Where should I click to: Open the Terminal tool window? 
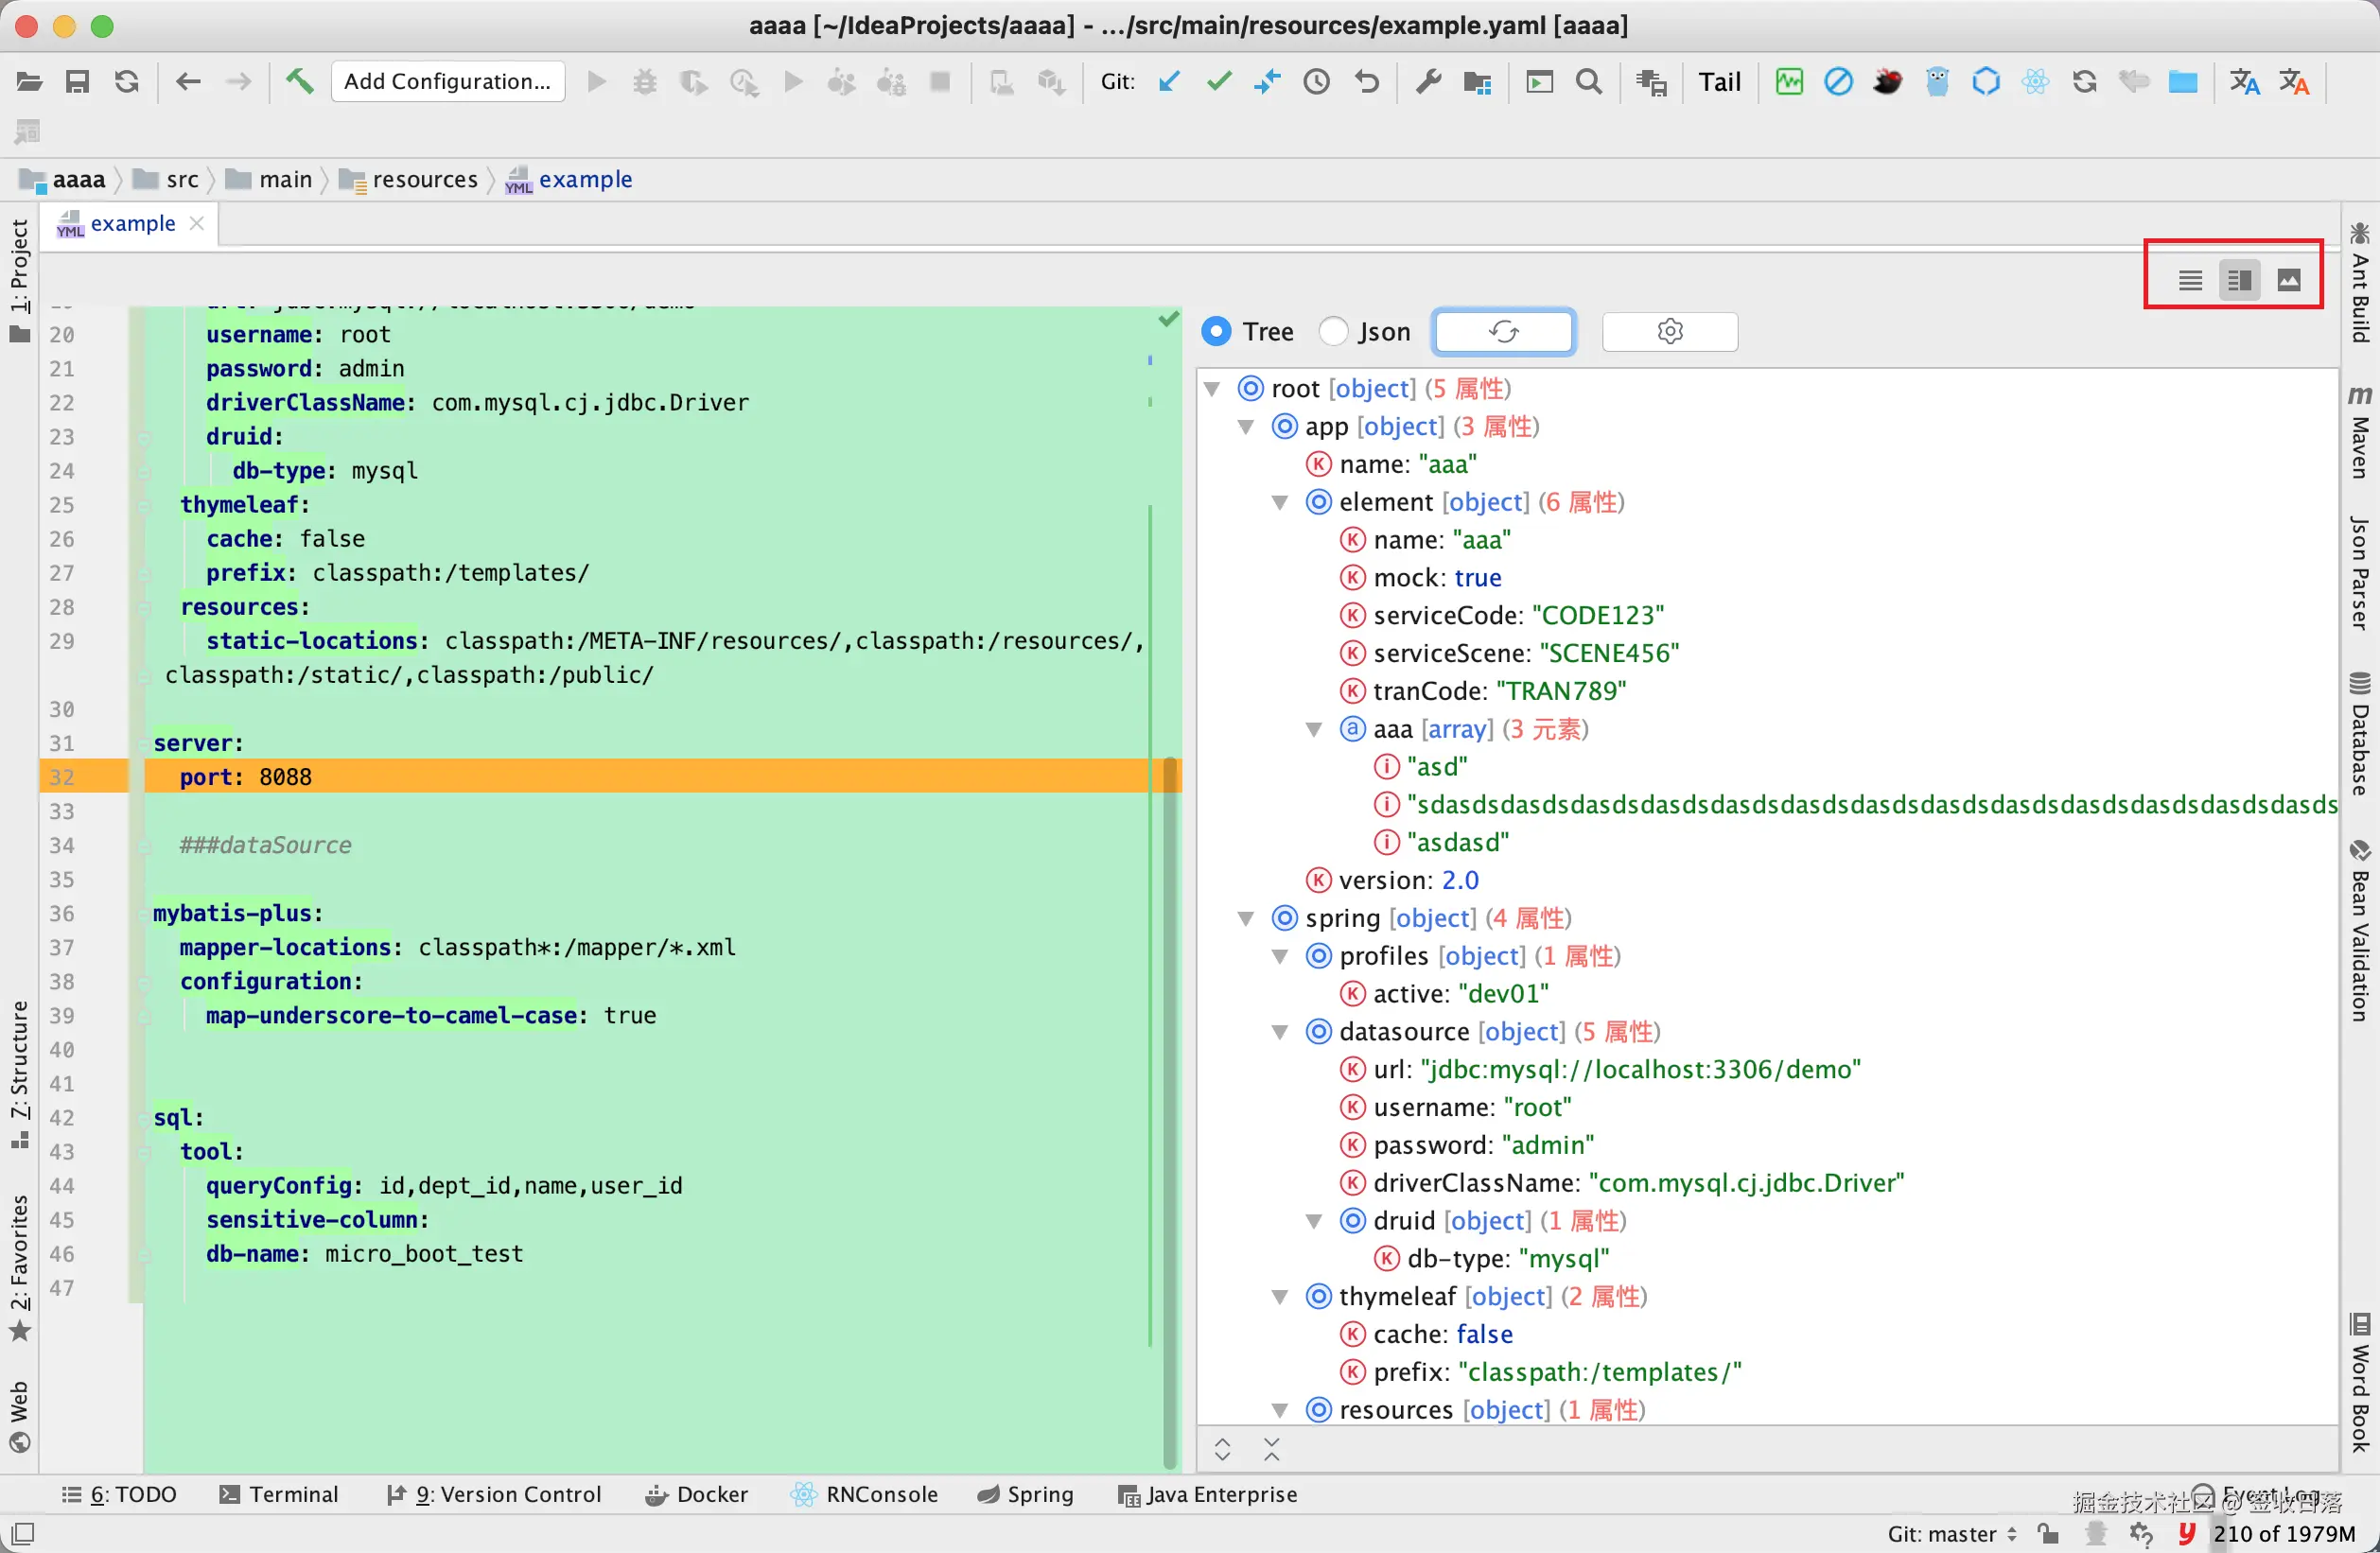tap(280, 1494)
